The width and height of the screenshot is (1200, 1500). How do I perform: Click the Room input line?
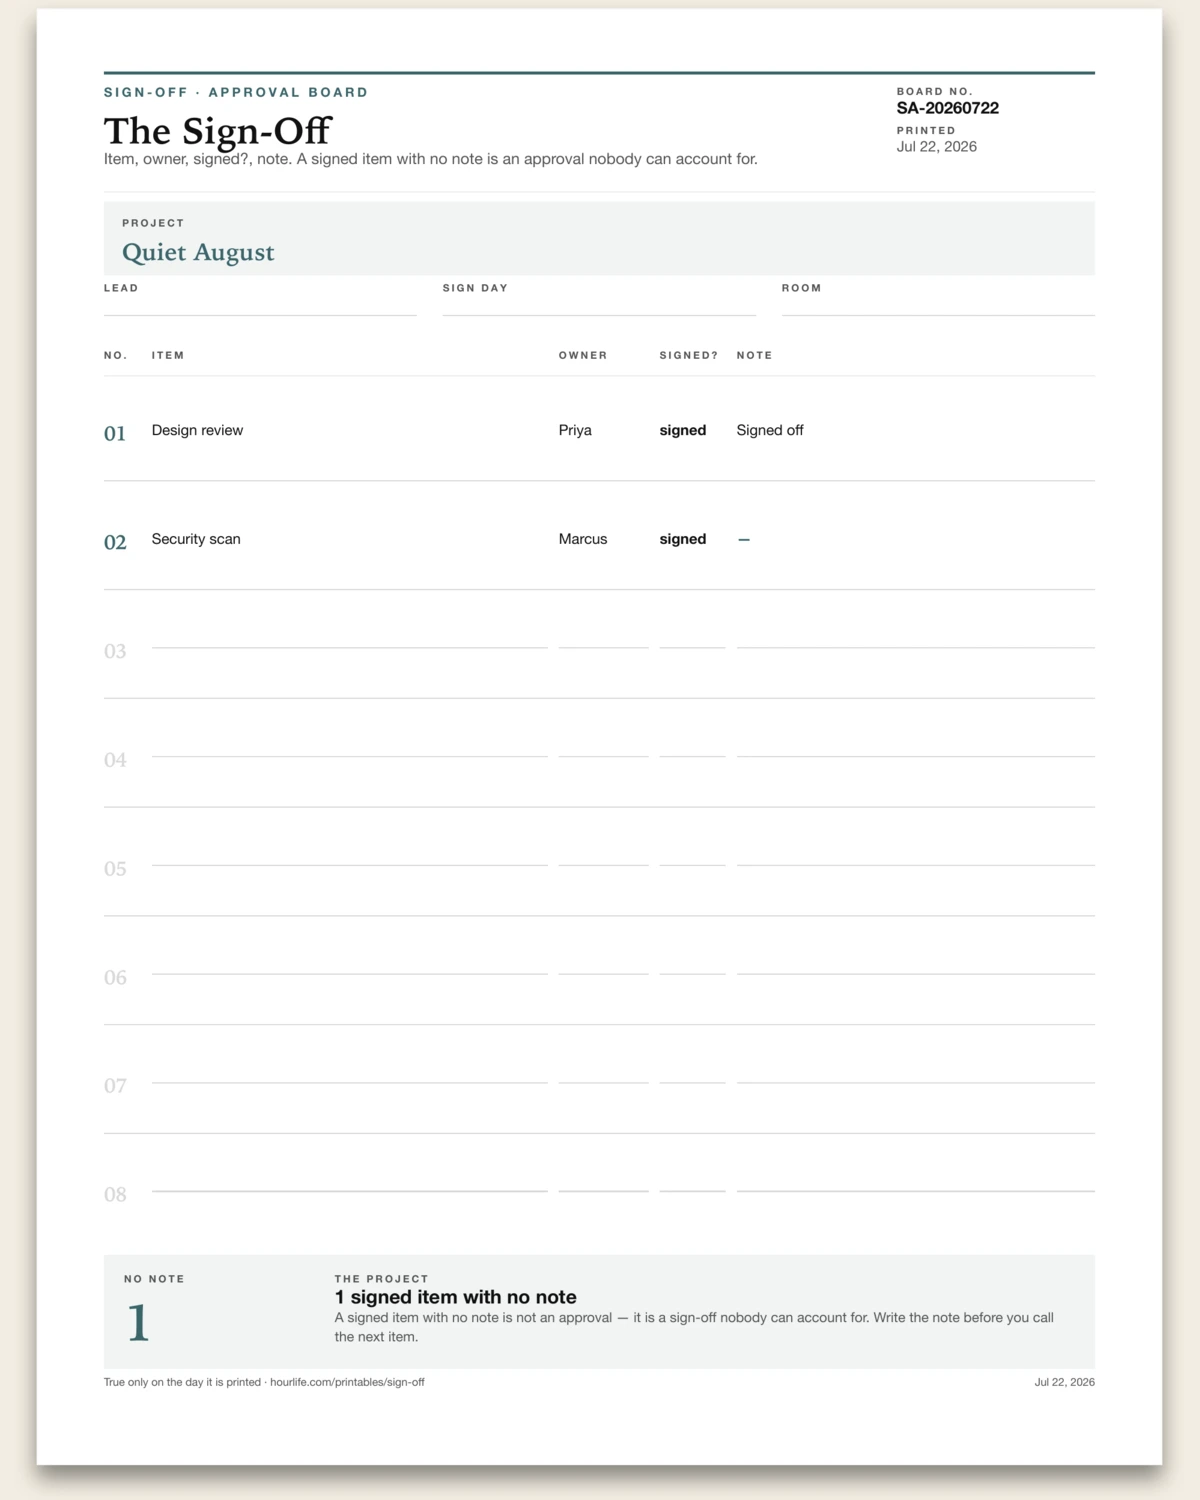938,305
